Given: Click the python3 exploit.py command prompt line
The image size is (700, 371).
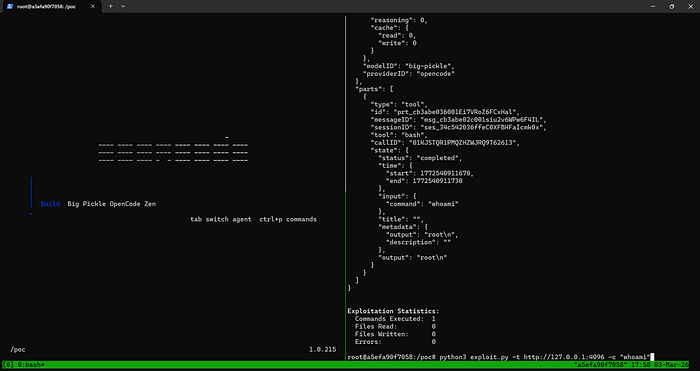Looking at the screenshot, I should (500, 357).
